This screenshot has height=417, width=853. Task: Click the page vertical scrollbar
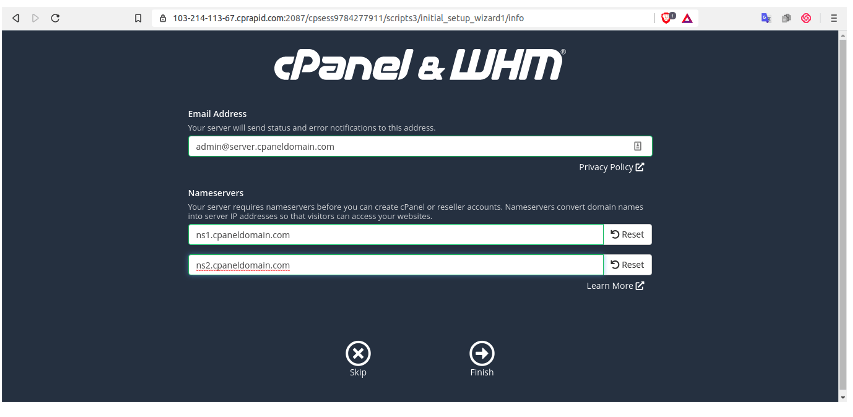tap(843, 216)
